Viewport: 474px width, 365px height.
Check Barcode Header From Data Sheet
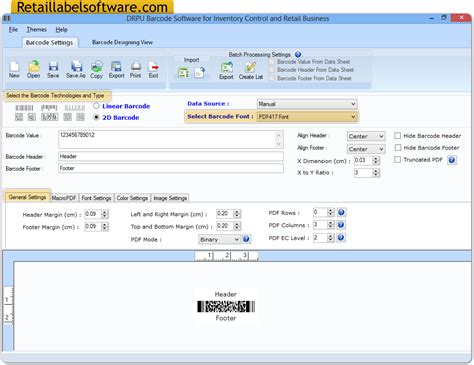point(272,70)
